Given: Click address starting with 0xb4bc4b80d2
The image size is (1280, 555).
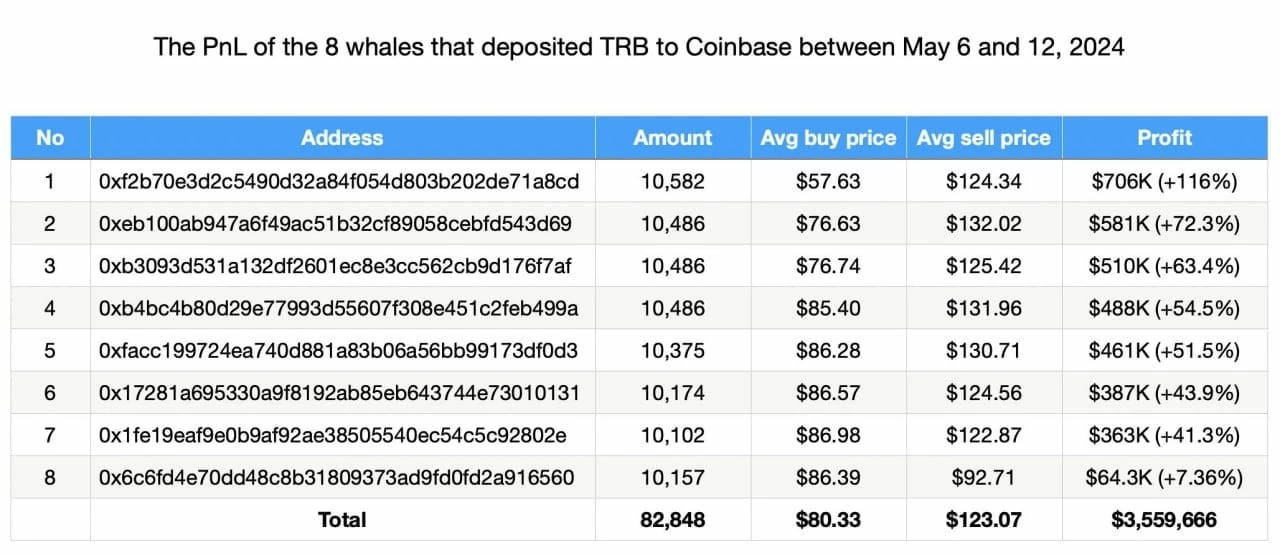Looking at the screenshot, I should pos(338,308).
